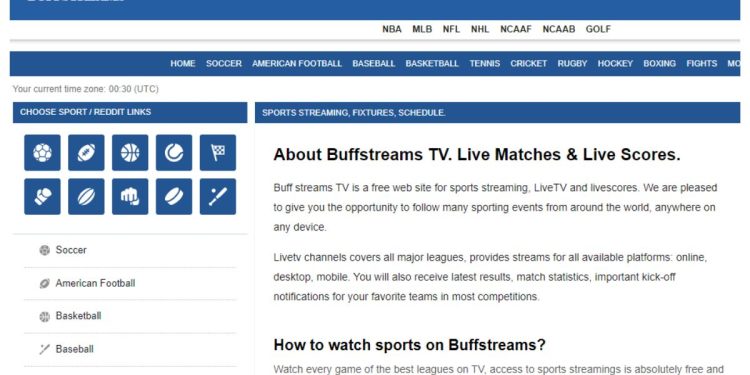Screen dimensions: 750x375
Task: Select the baseball bat icon tile
Action: point(218,197)
